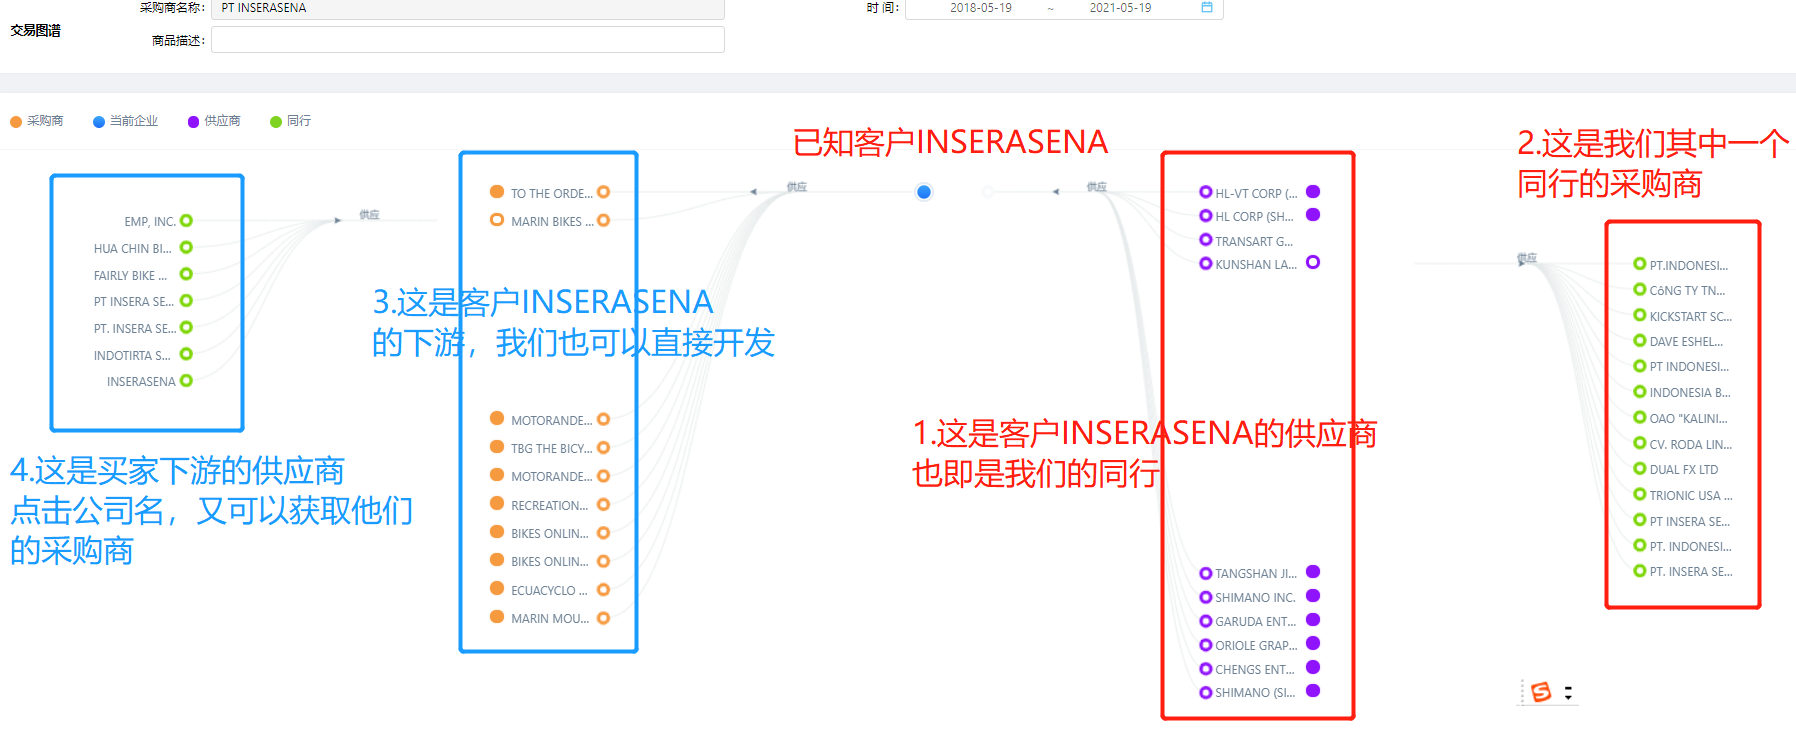Click PT.INDONESI... first peer label
Screen dimensions: 1796x736
(x=1688, y=265)
